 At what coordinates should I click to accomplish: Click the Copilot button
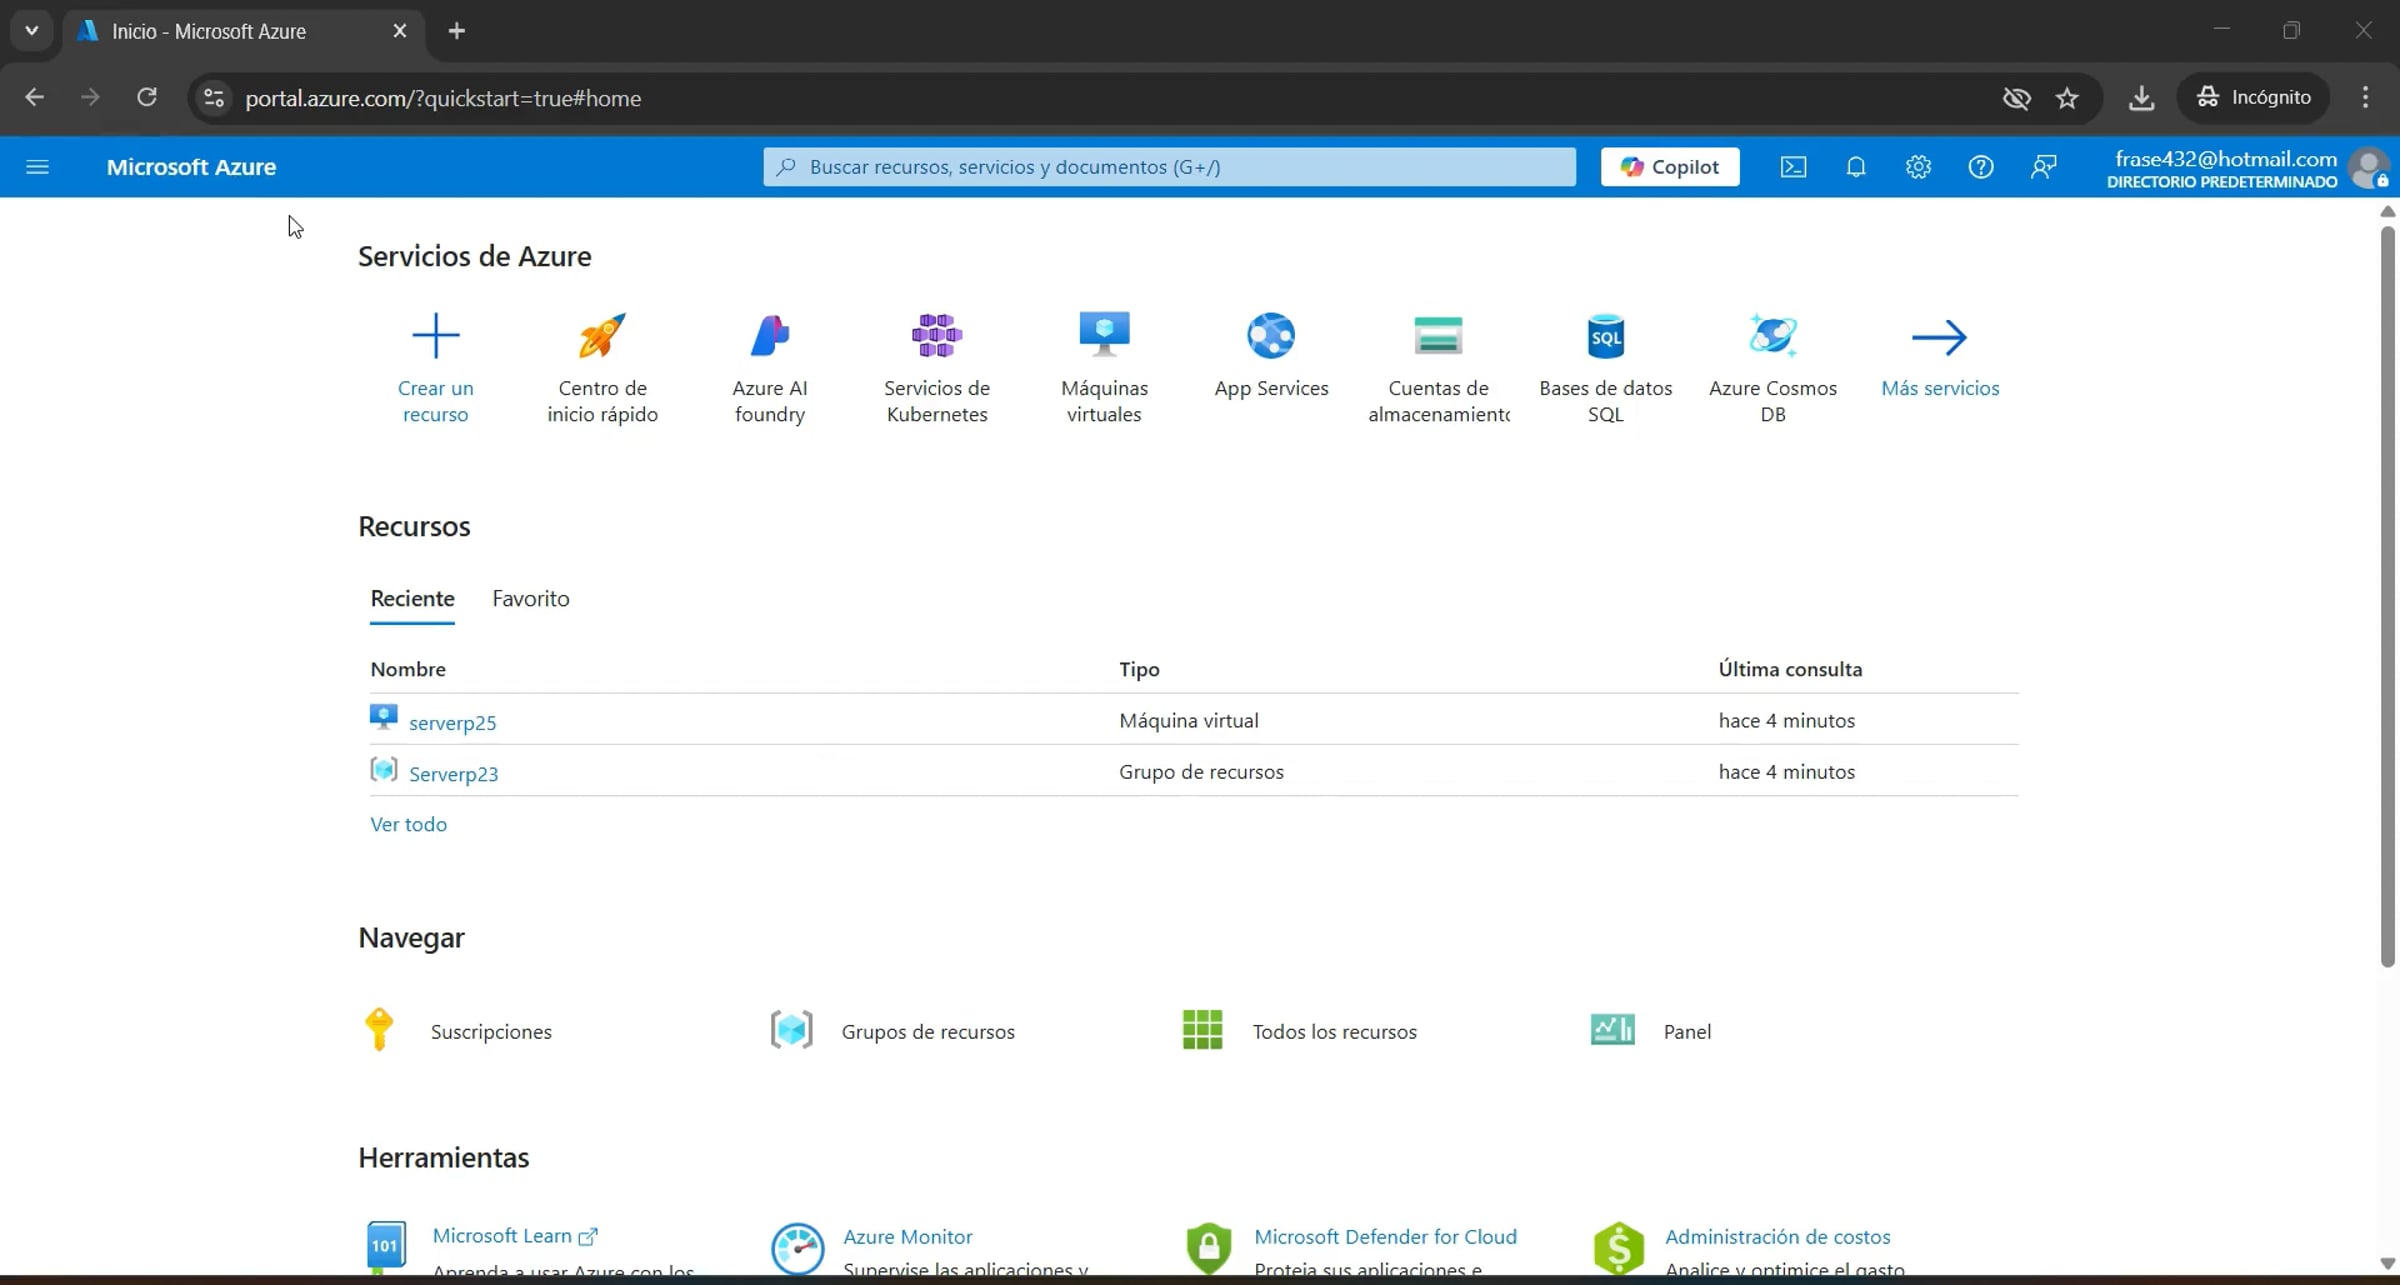[1669, 167]
